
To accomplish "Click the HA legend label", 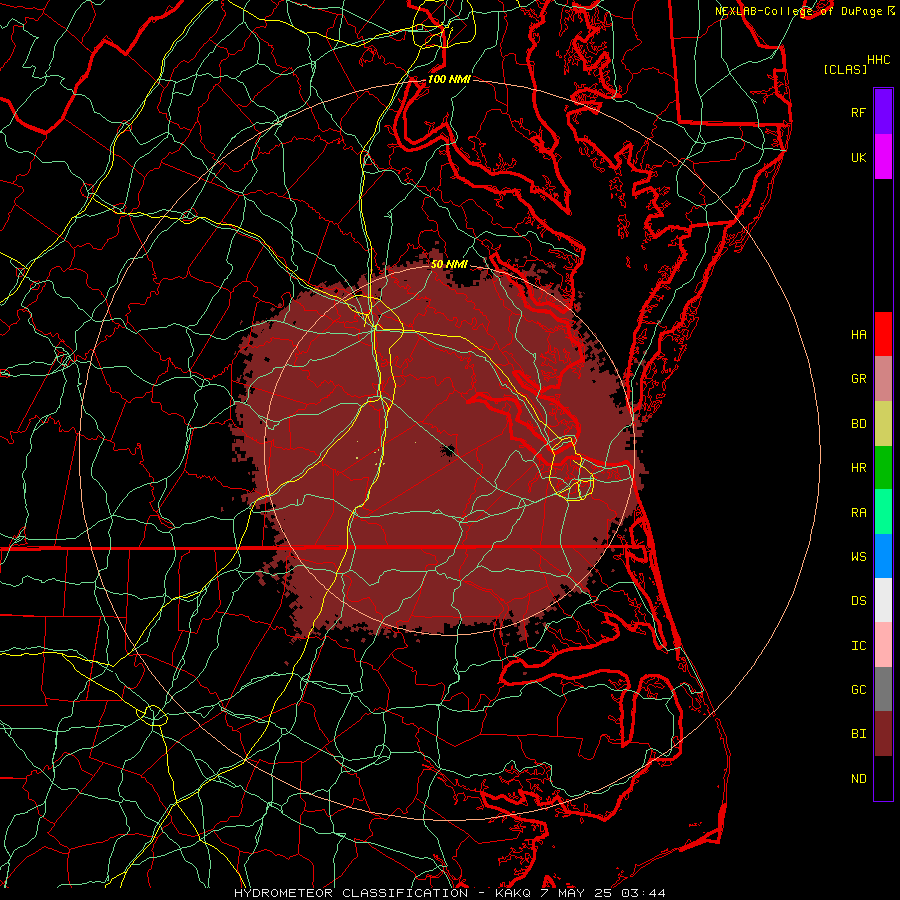I will click(x=858, y=334).
